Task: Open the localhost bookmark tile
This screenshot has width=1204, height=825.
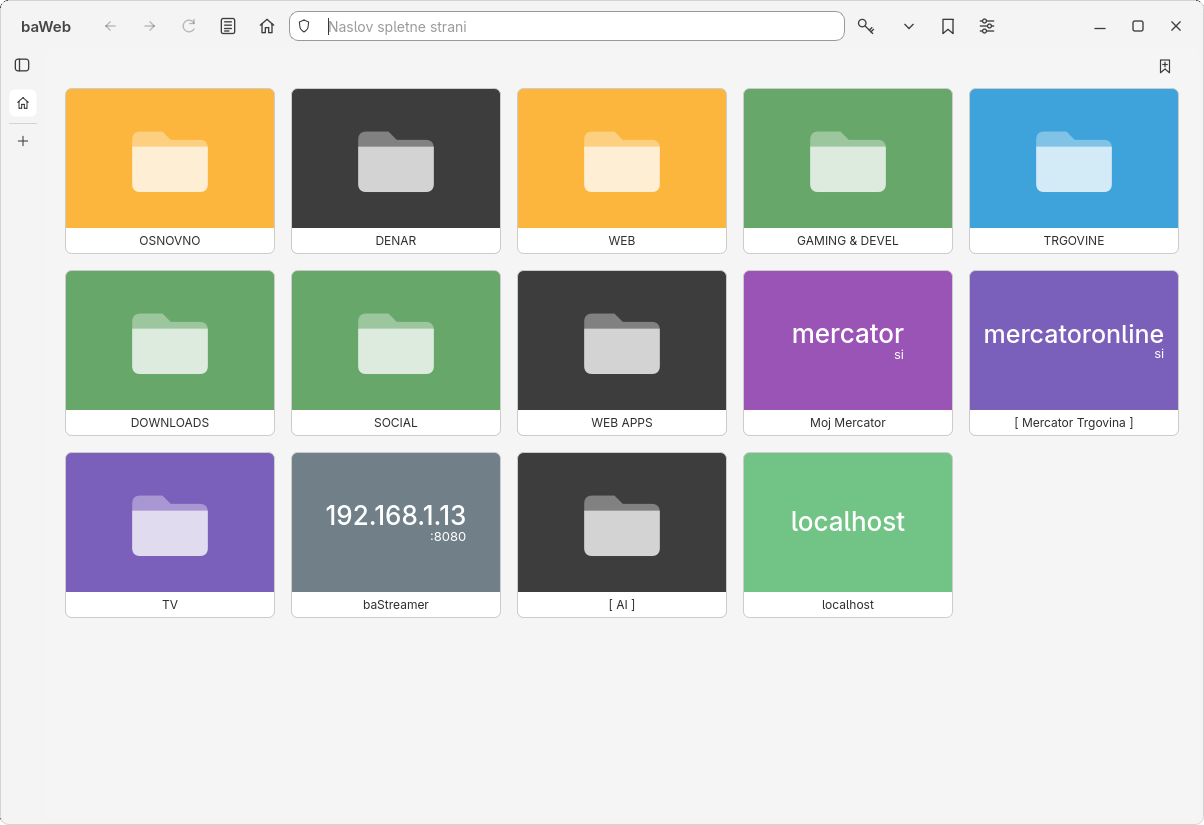Action: (x=848, y=535)
